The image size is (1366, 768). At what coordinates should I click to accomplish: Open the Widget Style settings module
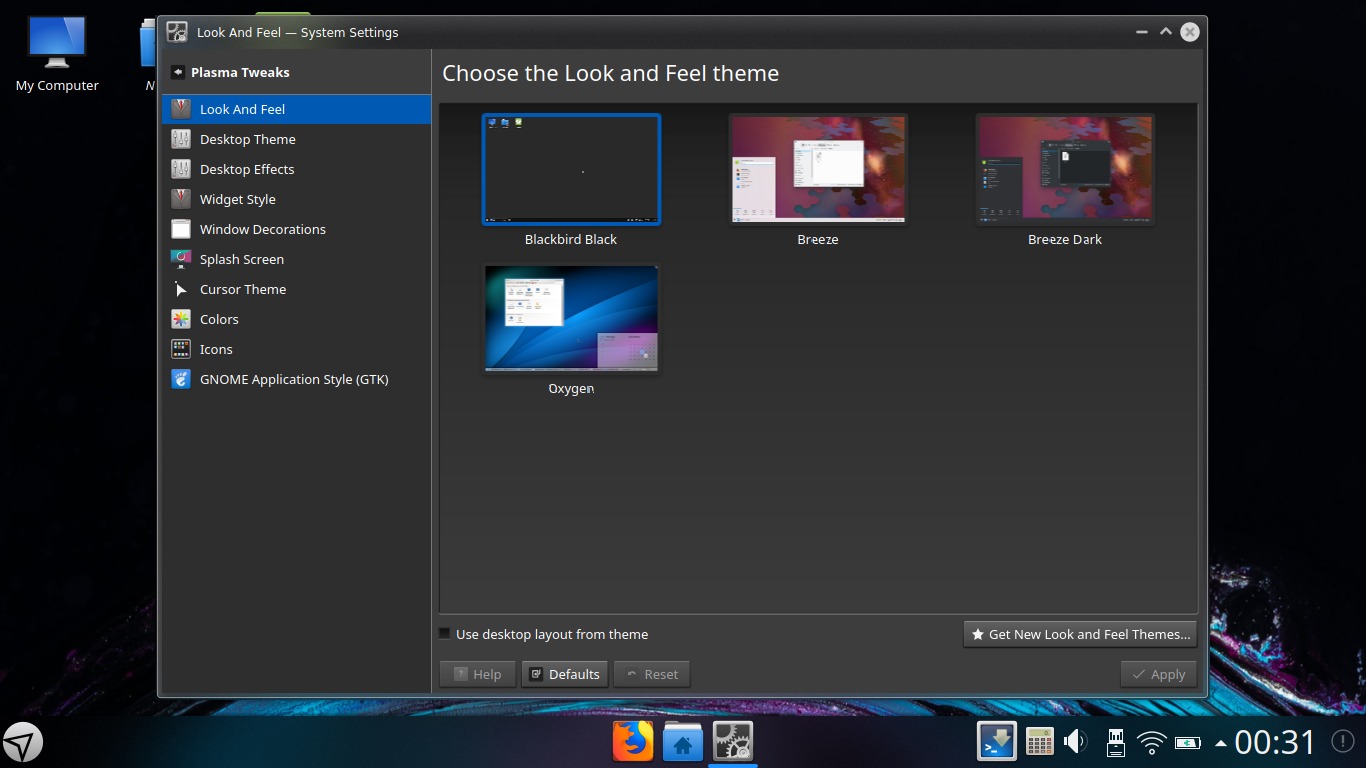click(x=296, y=199)
